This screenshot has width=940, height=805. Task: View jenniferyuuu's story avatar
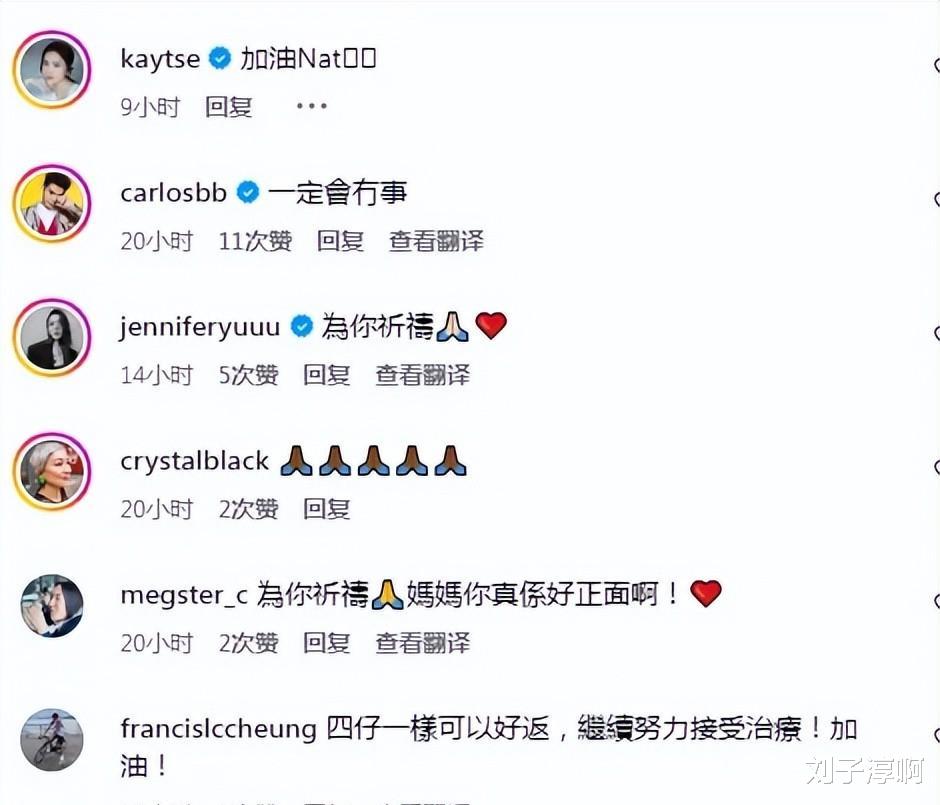tap(52, 337)
